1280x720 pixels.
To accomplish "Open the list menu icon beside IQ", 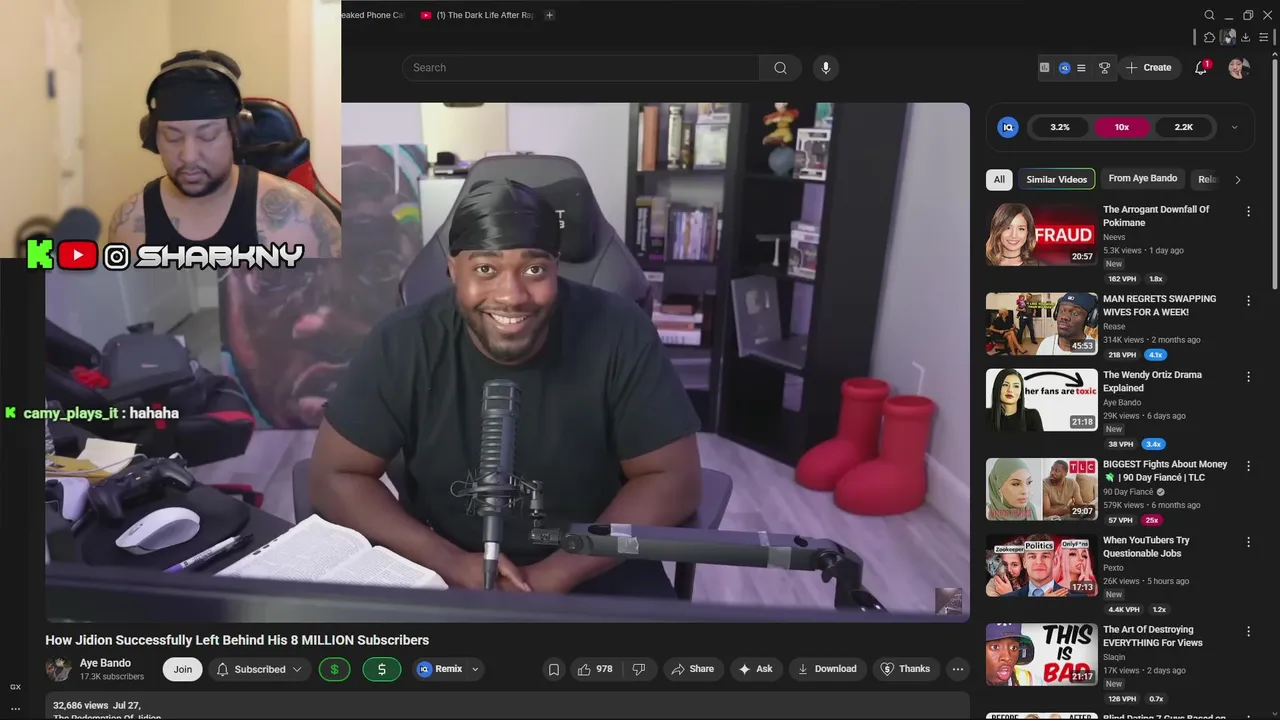I will point(1081,68).
